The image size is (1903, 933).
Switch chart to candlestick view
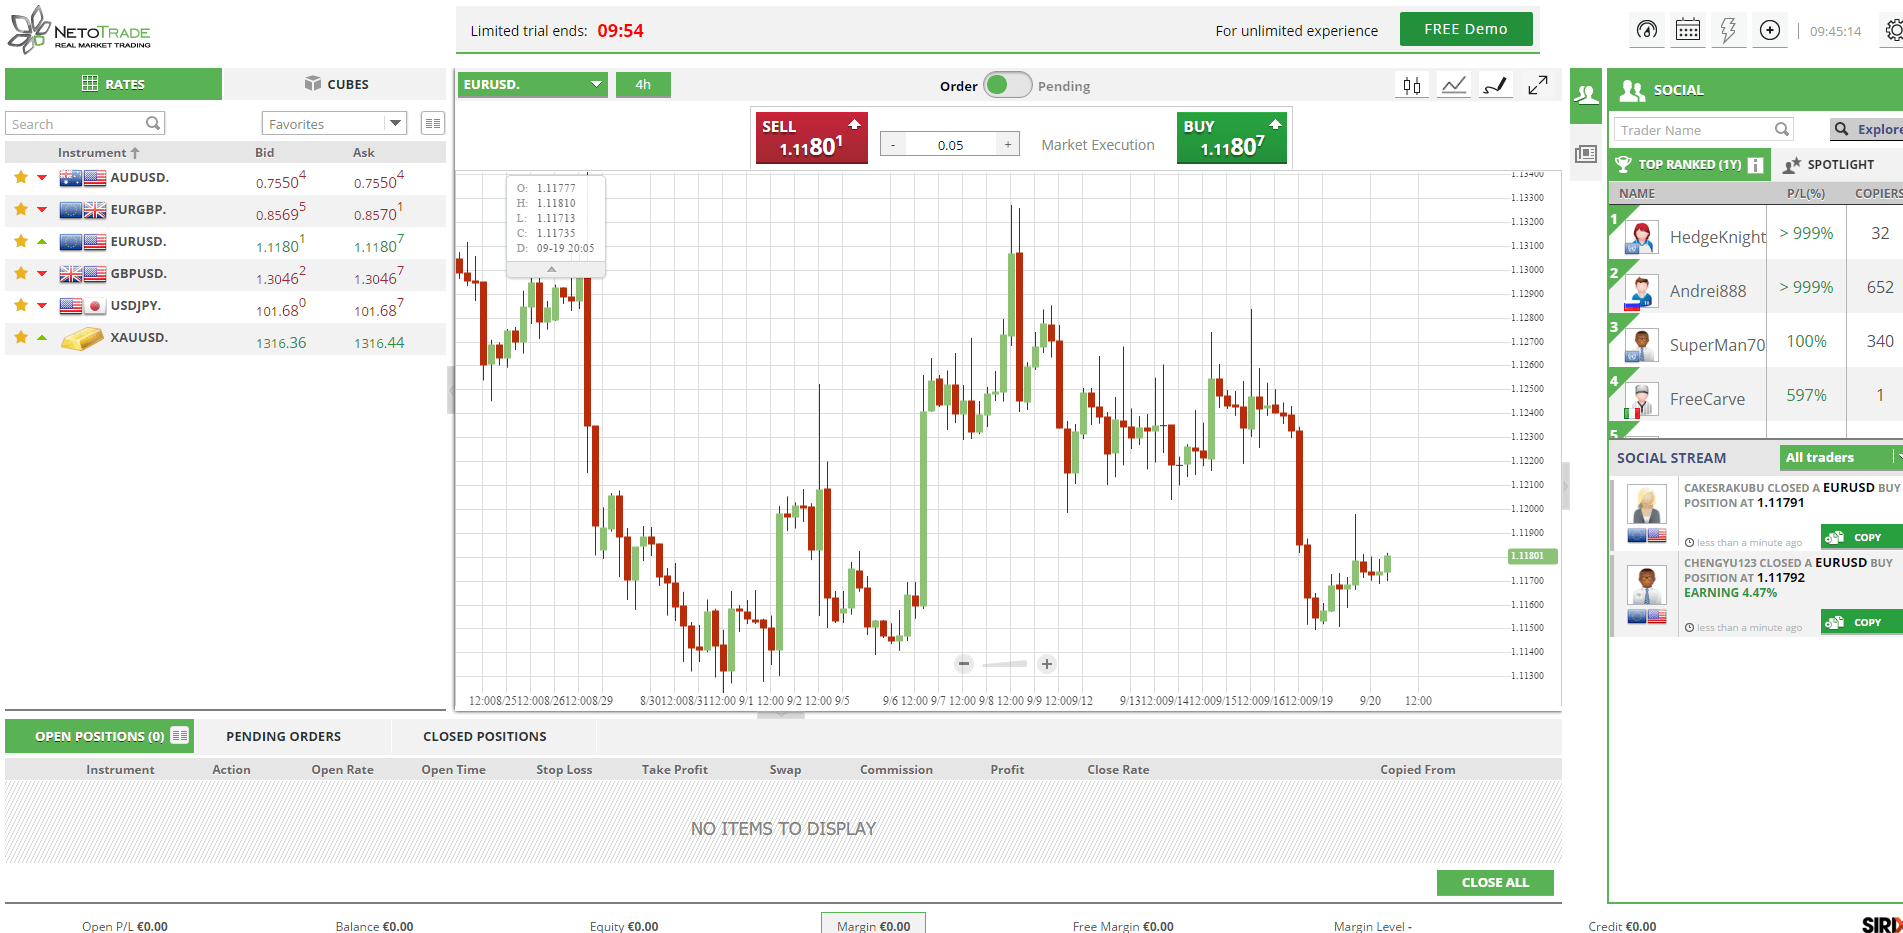pos(1411,85)
